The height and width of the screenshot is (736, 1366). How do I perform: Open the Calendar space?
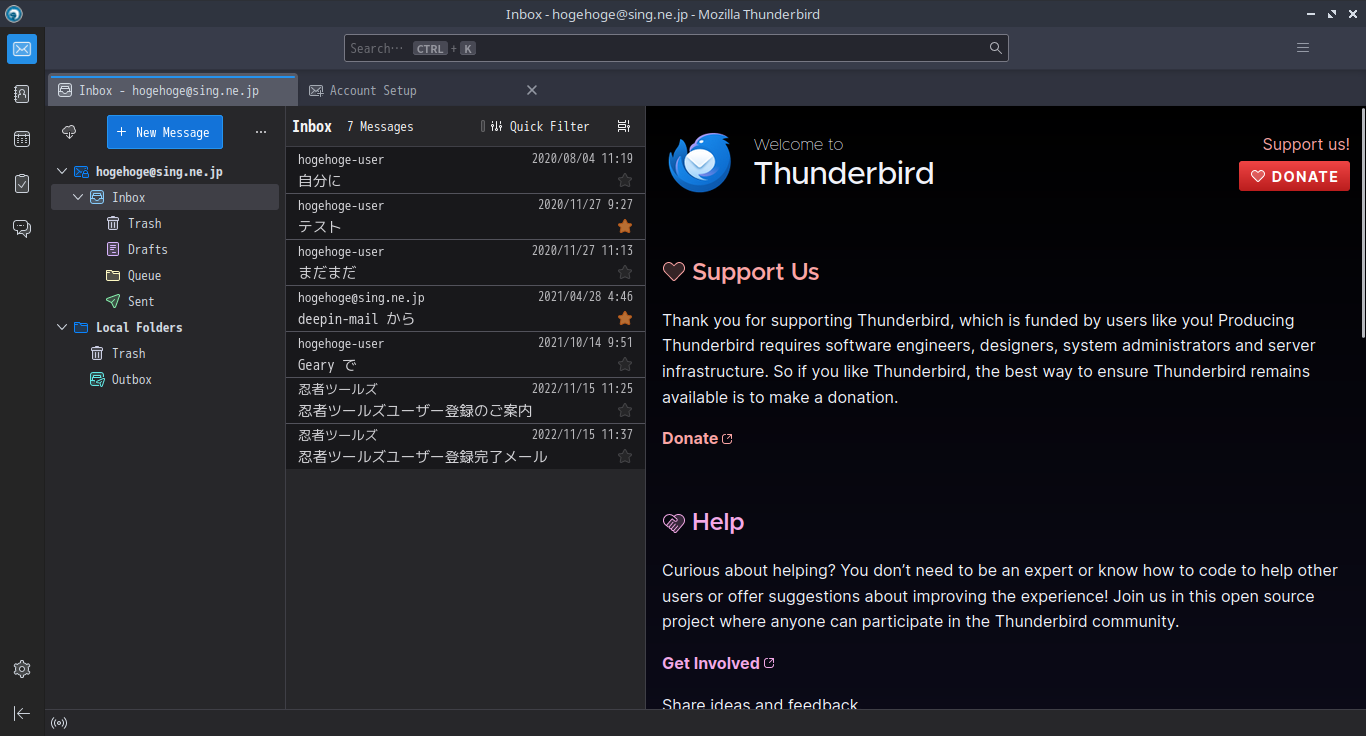coord(22,139)
